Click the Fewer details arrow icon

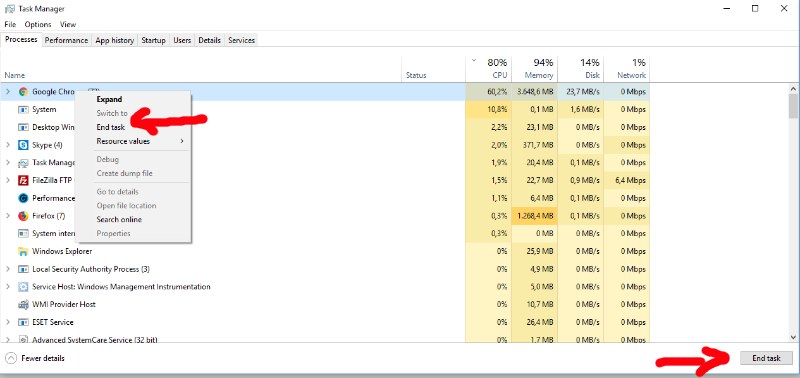(x=11, y=358)
